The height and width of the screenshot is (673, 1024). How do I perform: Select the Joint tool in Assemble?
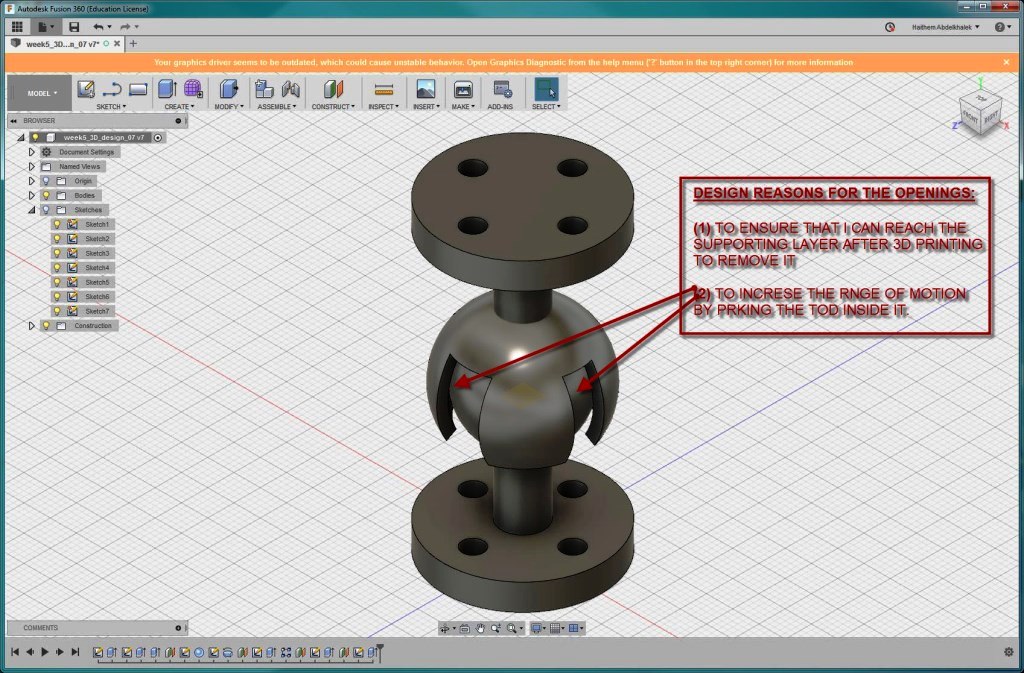coord(291,89)
